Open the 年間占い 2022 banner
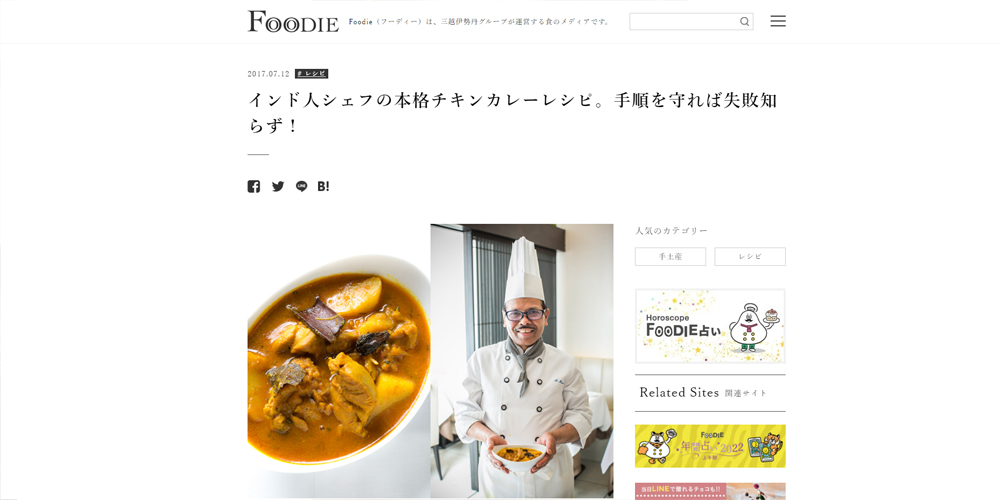This screenshot has height=500, width=1000. 710,446
